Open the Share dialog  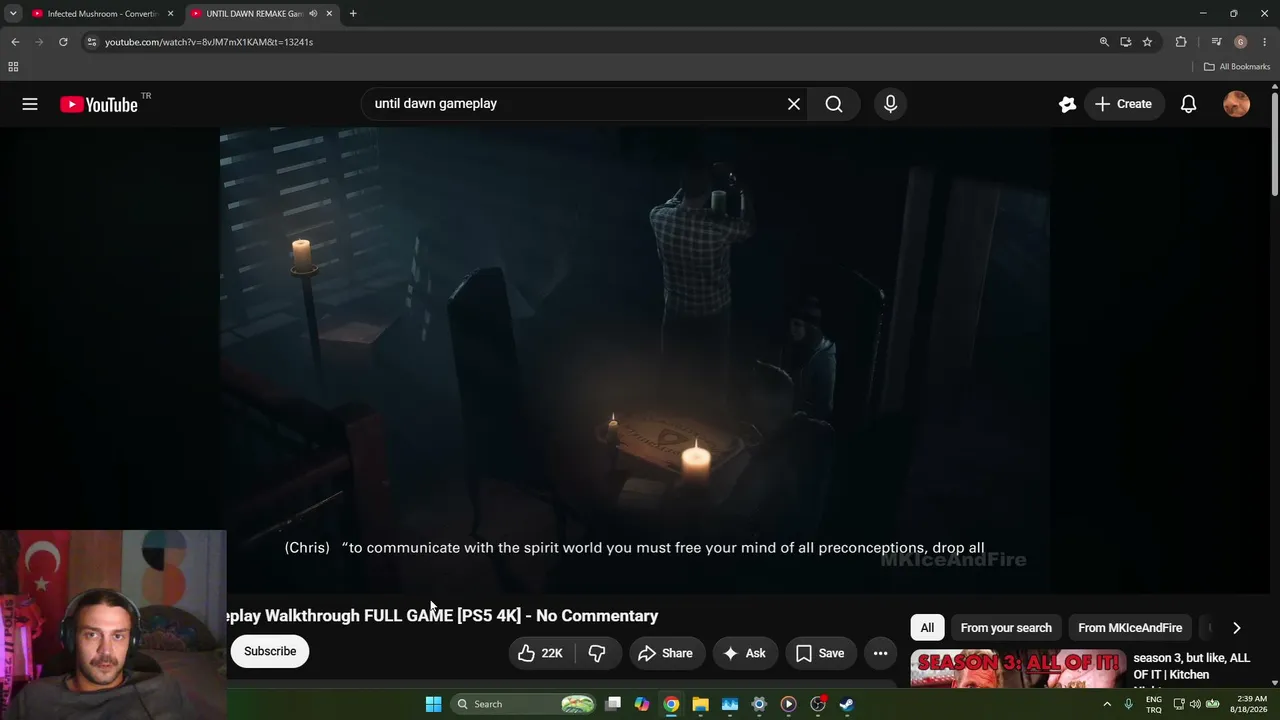(x=665, y=653)
